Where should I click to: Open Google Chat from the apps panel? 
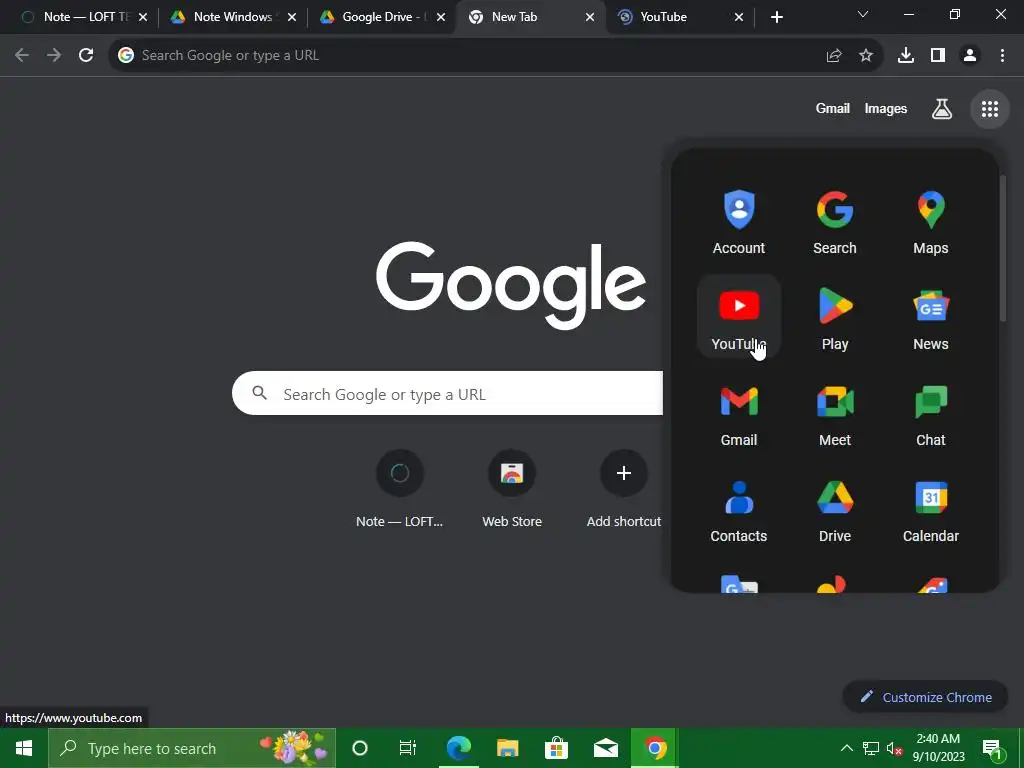click(x=931, y=414)
